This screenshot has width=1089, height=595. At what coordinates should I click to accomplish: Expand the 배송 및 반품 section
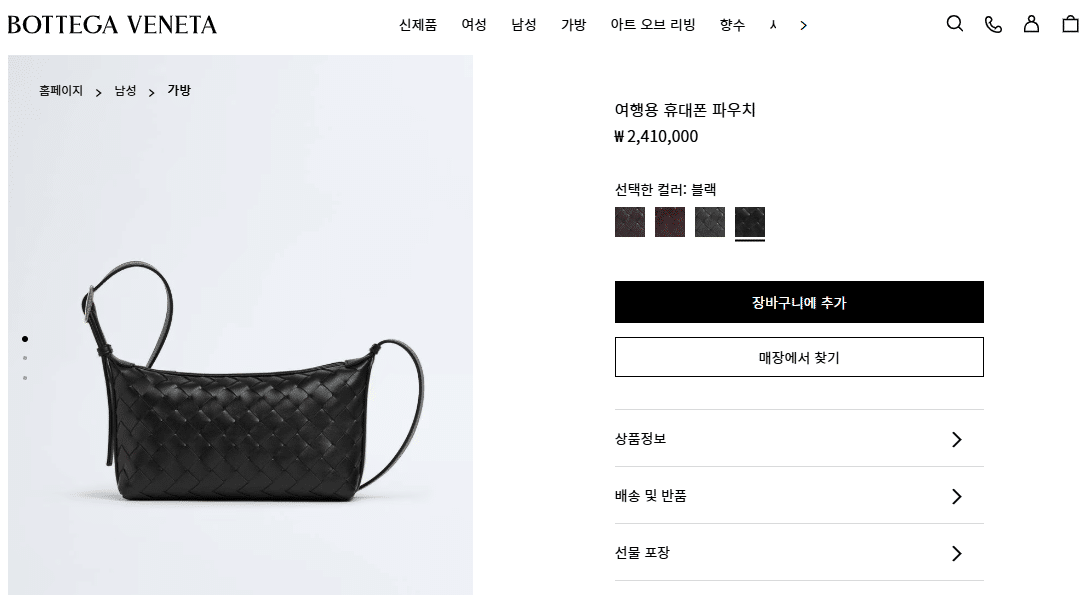pos(799,496)
